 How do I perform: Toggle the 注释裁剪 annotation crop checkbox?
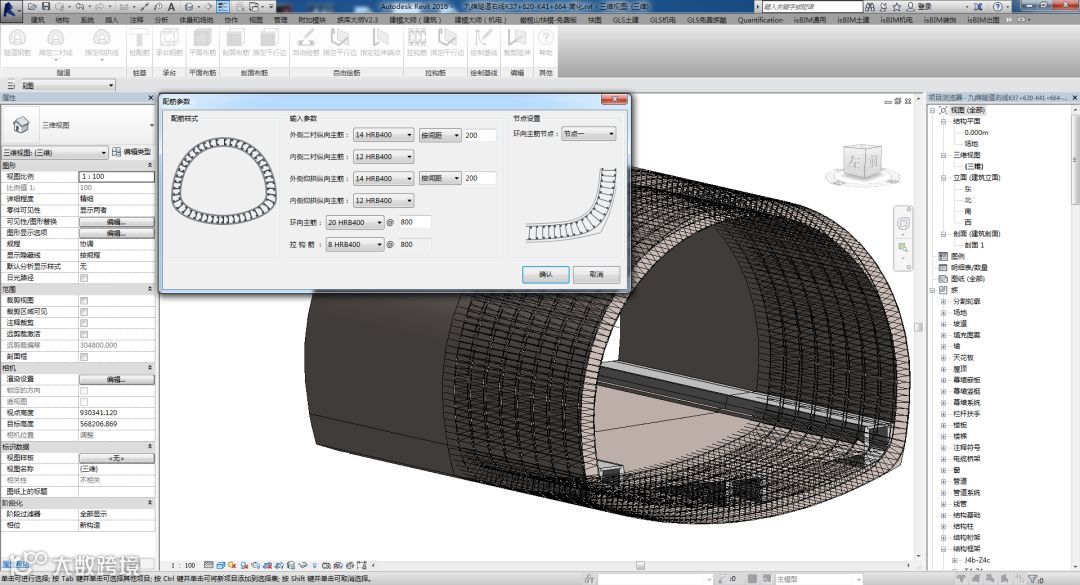pyautogui.click(x=84, y=322)
